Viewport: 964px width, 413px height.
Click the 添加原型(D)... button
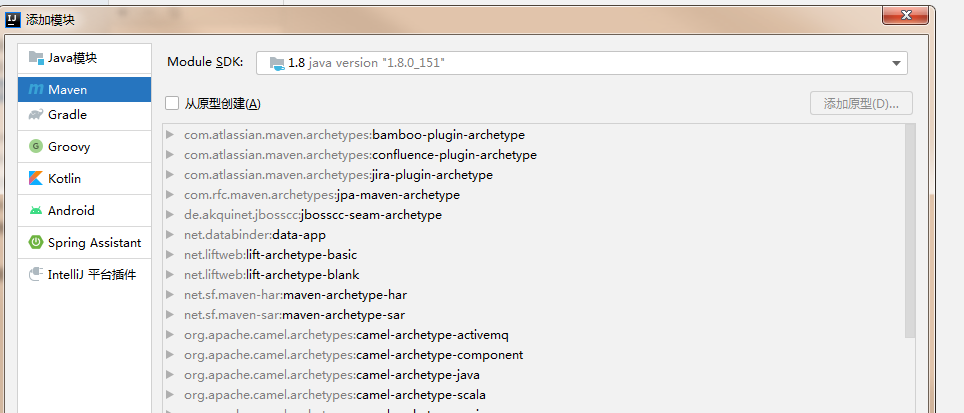pyautogui.click(x=861, y=103)
